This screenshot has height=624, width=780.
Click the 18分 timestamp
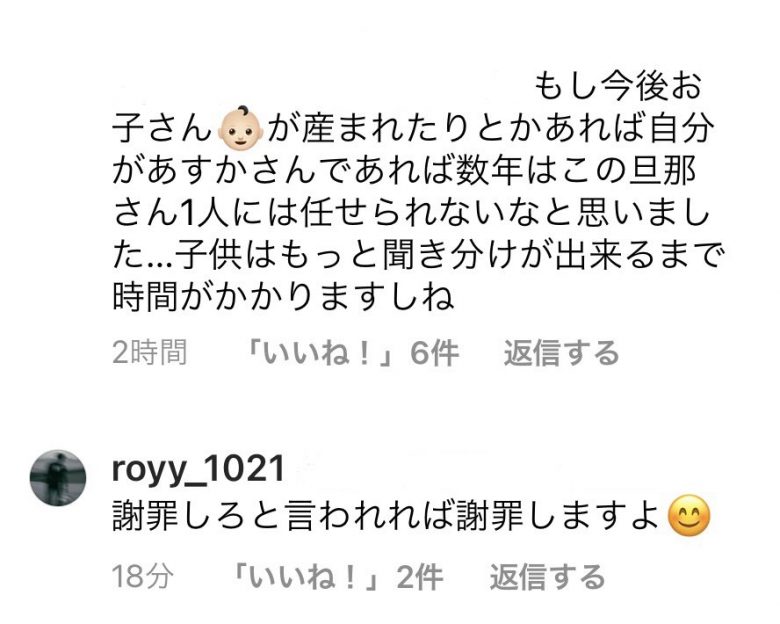pos(143,577)
